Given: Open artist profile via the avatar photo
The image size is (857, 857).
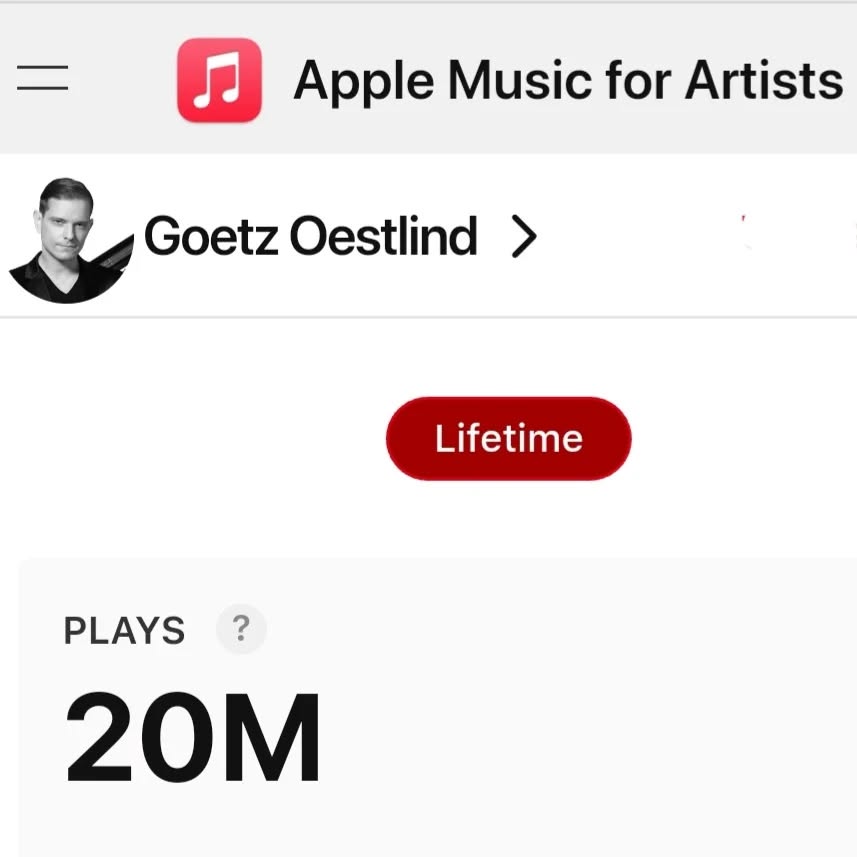Looking at the screenshot, I should [66, 236].
